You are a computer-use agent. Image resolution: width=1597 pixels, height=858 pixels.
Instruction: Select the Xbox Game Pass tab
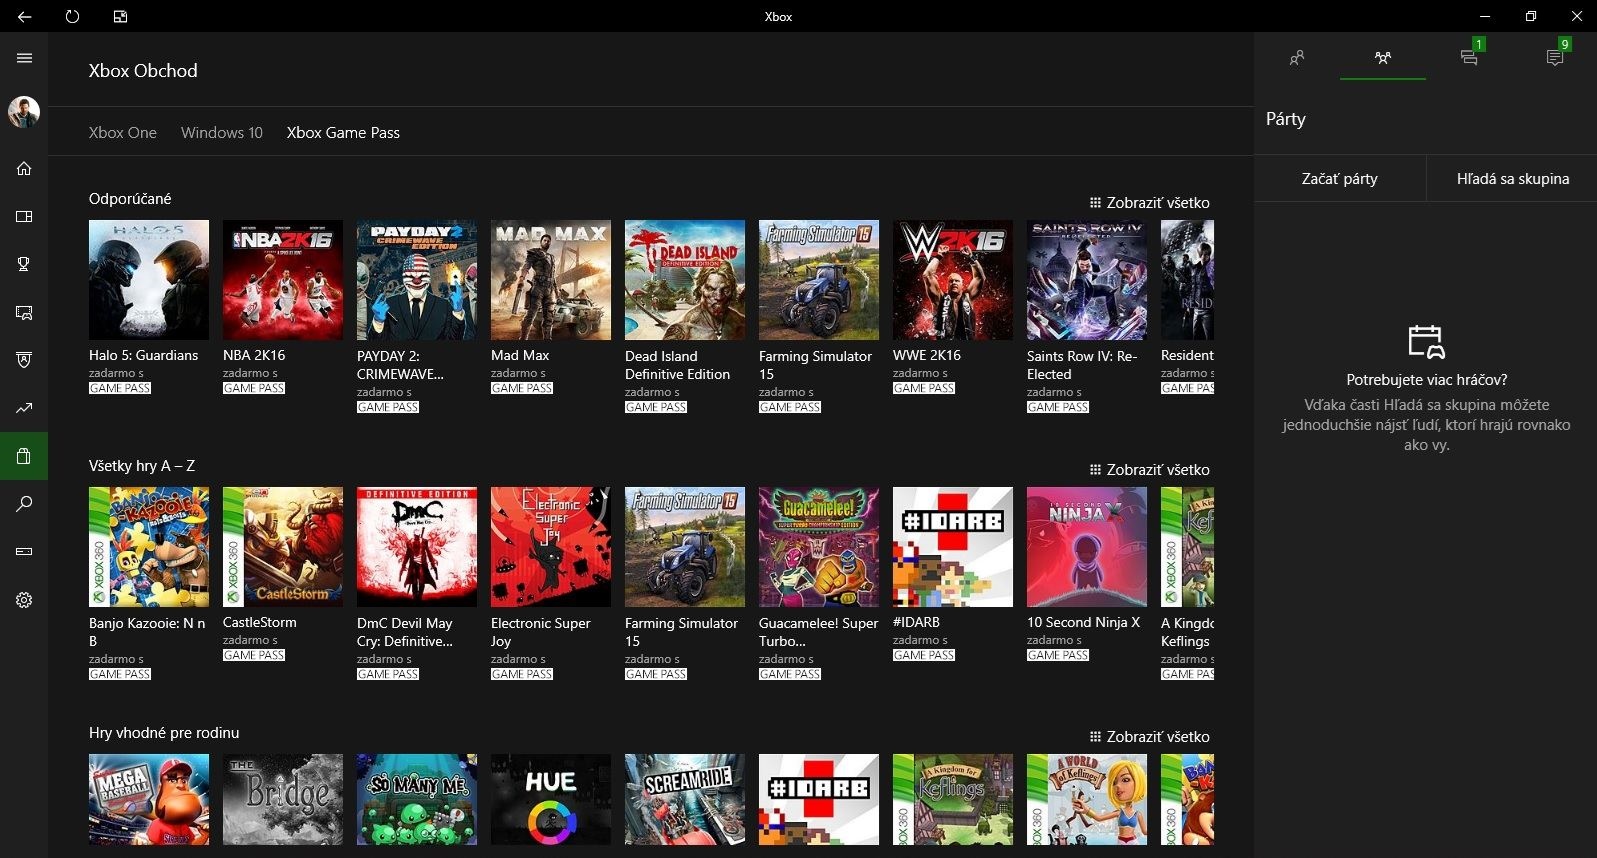tap(343, 133)
